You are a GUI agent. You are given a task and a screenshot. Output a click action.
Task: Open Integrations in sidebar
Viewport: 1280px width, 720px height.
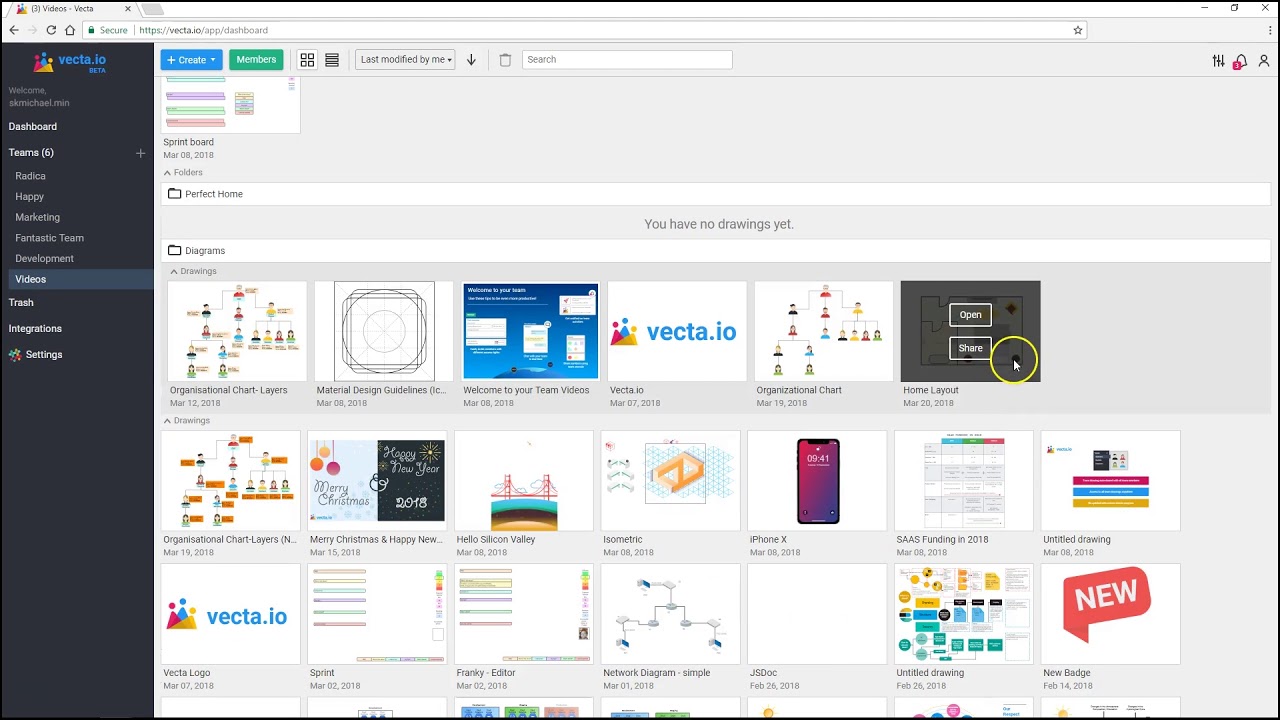[x=35, y=329]
